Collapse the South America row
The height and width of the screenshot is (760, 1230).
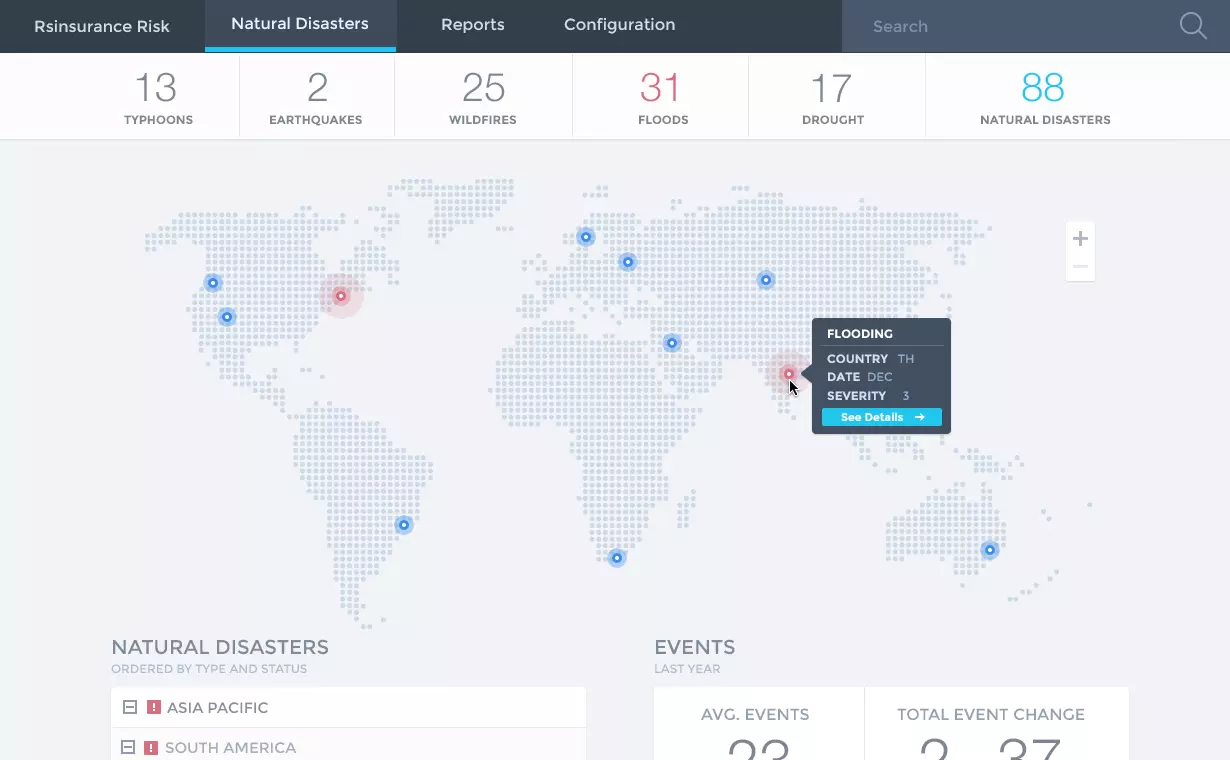pos(127,747)
